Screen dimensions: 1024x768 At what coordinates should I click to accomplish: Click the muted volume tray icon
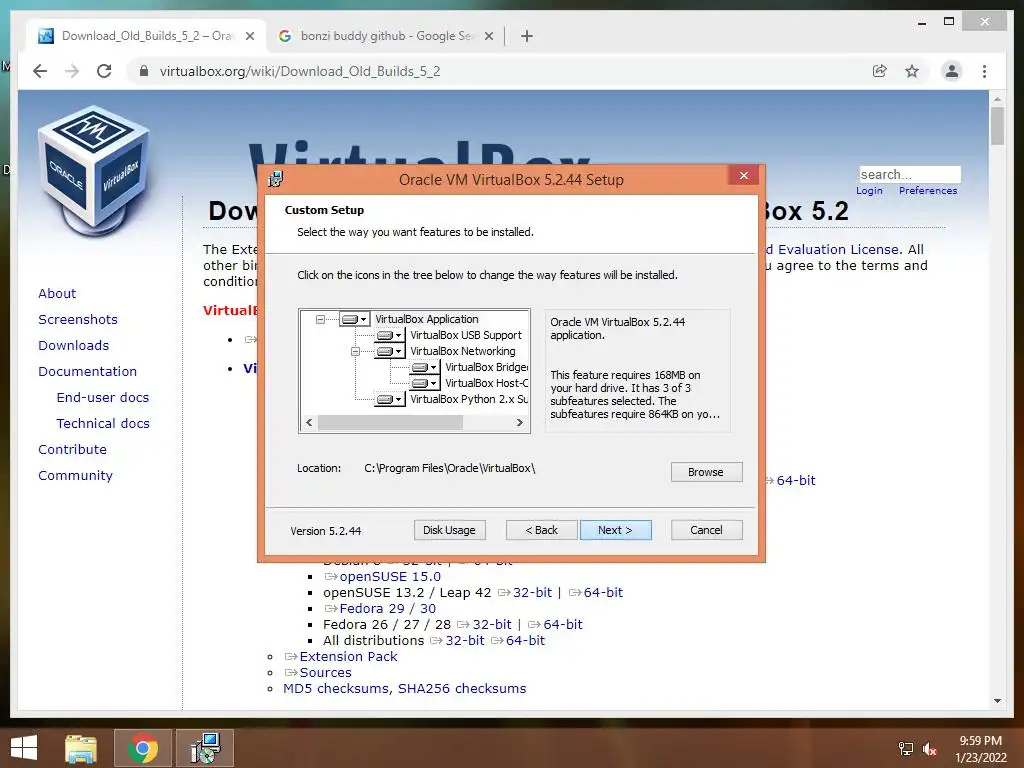coord(930,749)
